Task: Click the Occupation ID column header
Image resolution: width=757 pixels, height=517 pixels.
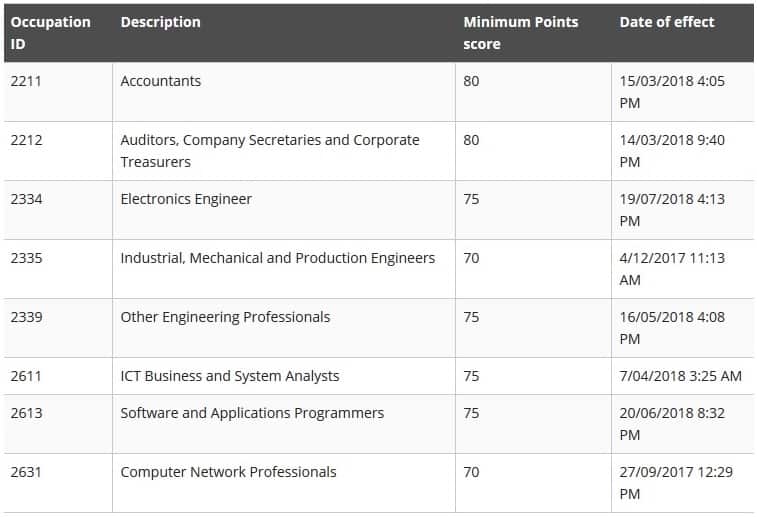Action: (x=50, y=32)
